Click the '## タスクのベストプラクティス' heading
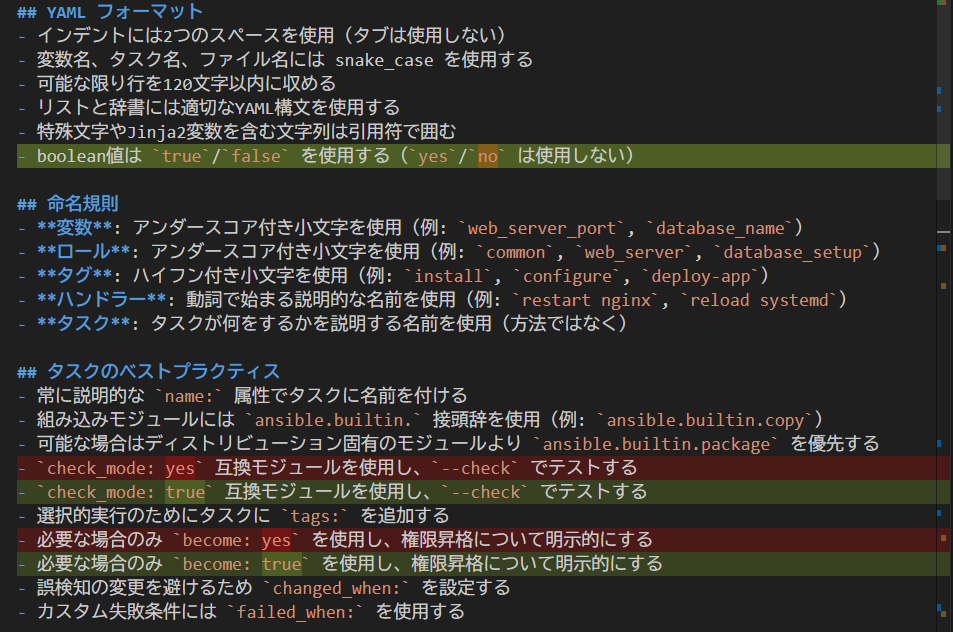This screenshot has width=953, height=632. pyautogui.click(x=148, y=372)
